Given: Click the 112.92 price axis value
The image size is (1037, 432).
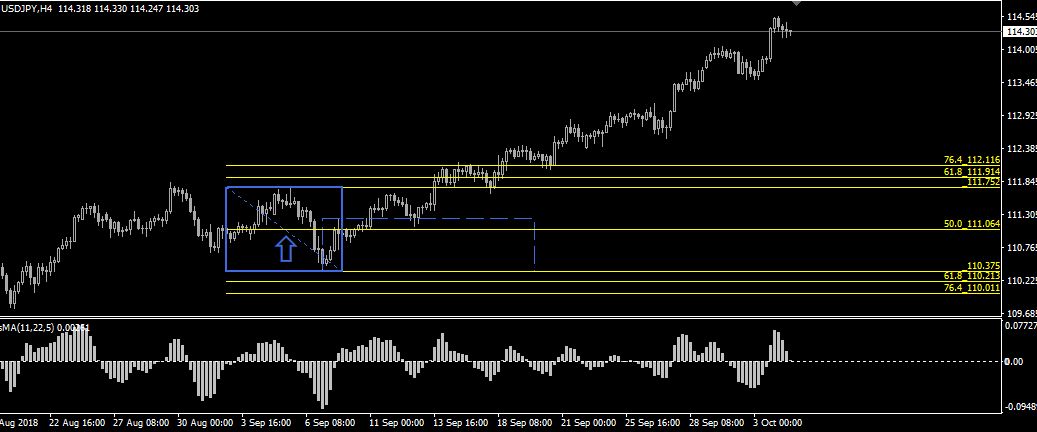Looking at the screenshot, I should [x=1022, y=116].
